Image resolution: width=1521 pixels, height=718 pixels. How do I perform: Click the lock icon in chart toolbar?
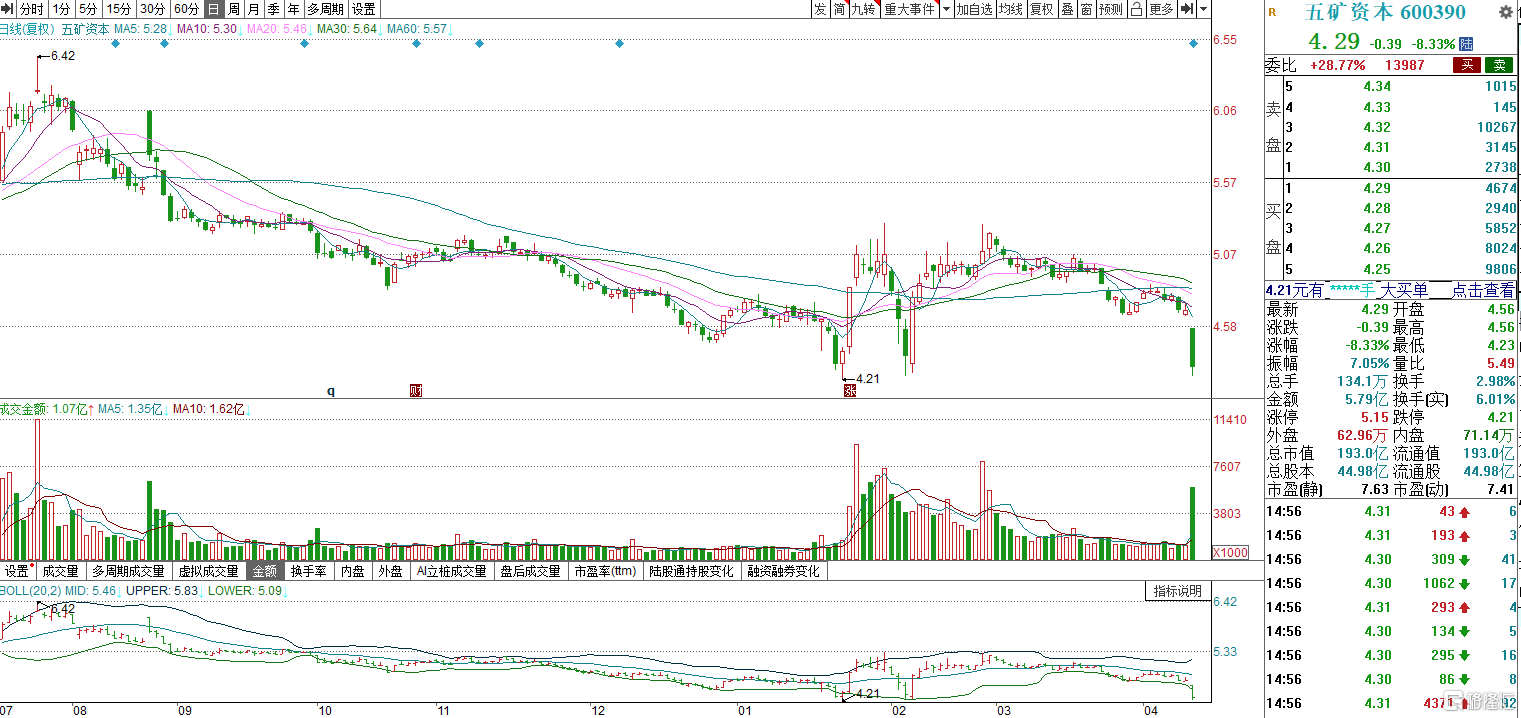[1136, 9]
